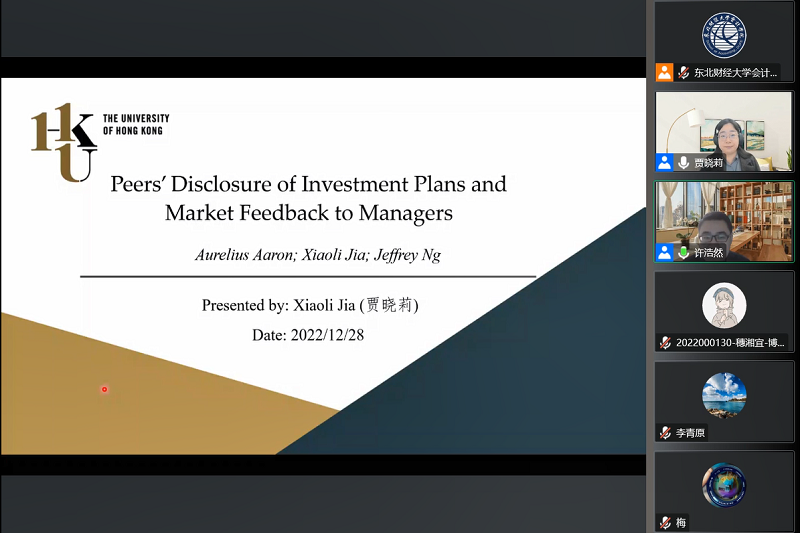Click muted microphone icon beside 东北财经大学会计
The image size is (800, 533).
click(684, 72)
